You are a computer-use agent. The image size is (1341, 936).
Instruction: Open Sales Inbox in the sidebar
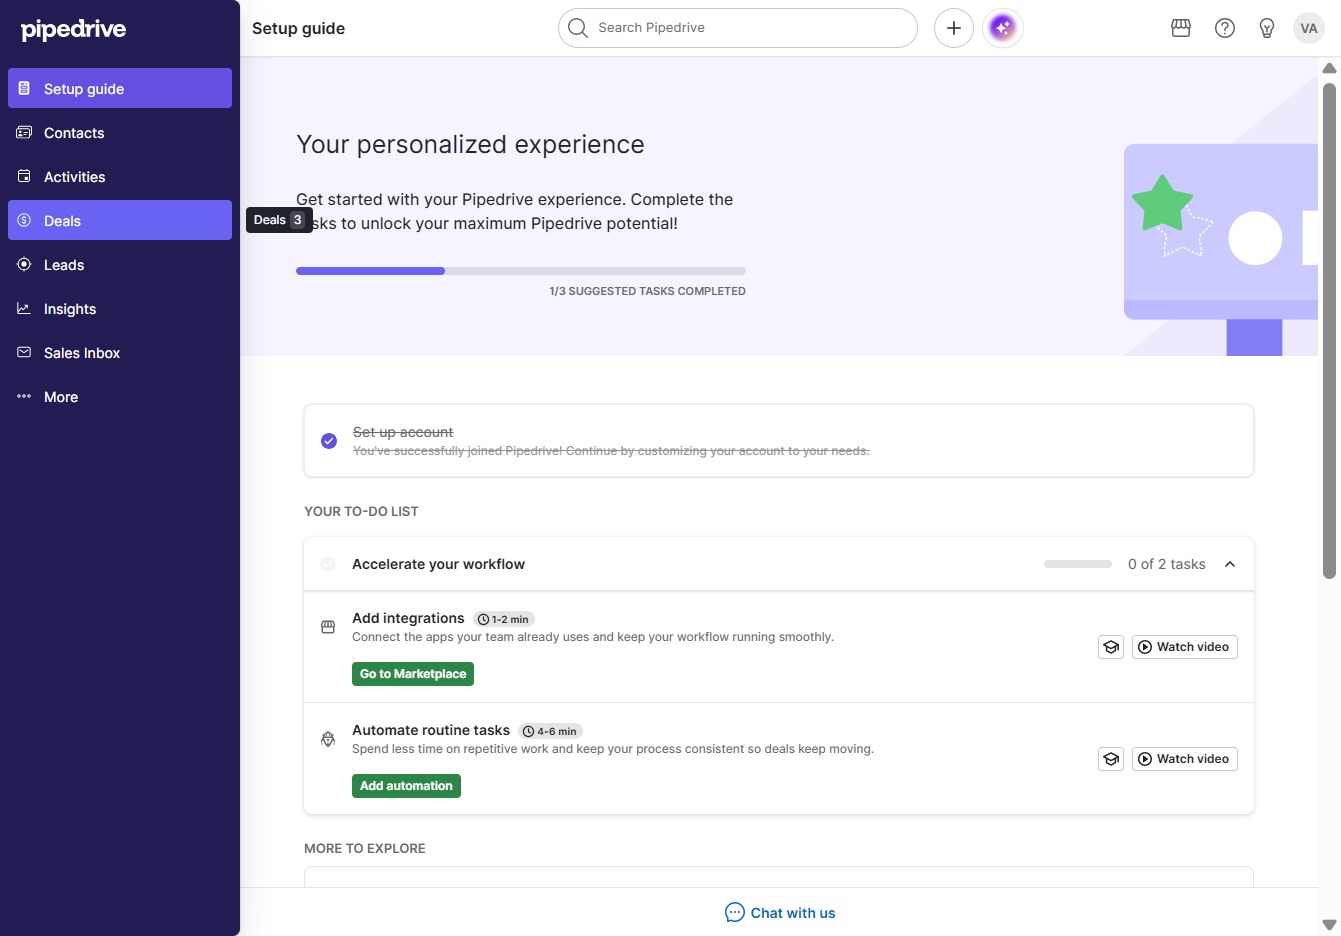coord(120,352)
